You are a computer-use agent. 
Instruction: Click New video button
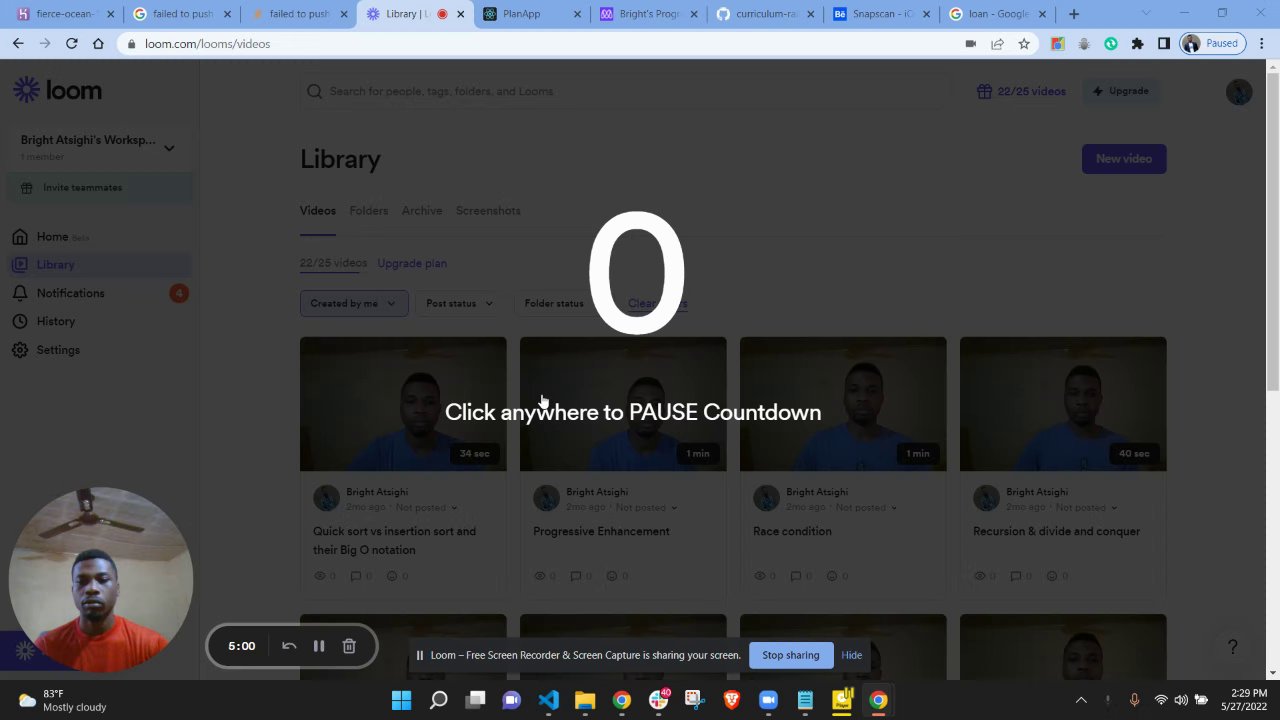1124,159
